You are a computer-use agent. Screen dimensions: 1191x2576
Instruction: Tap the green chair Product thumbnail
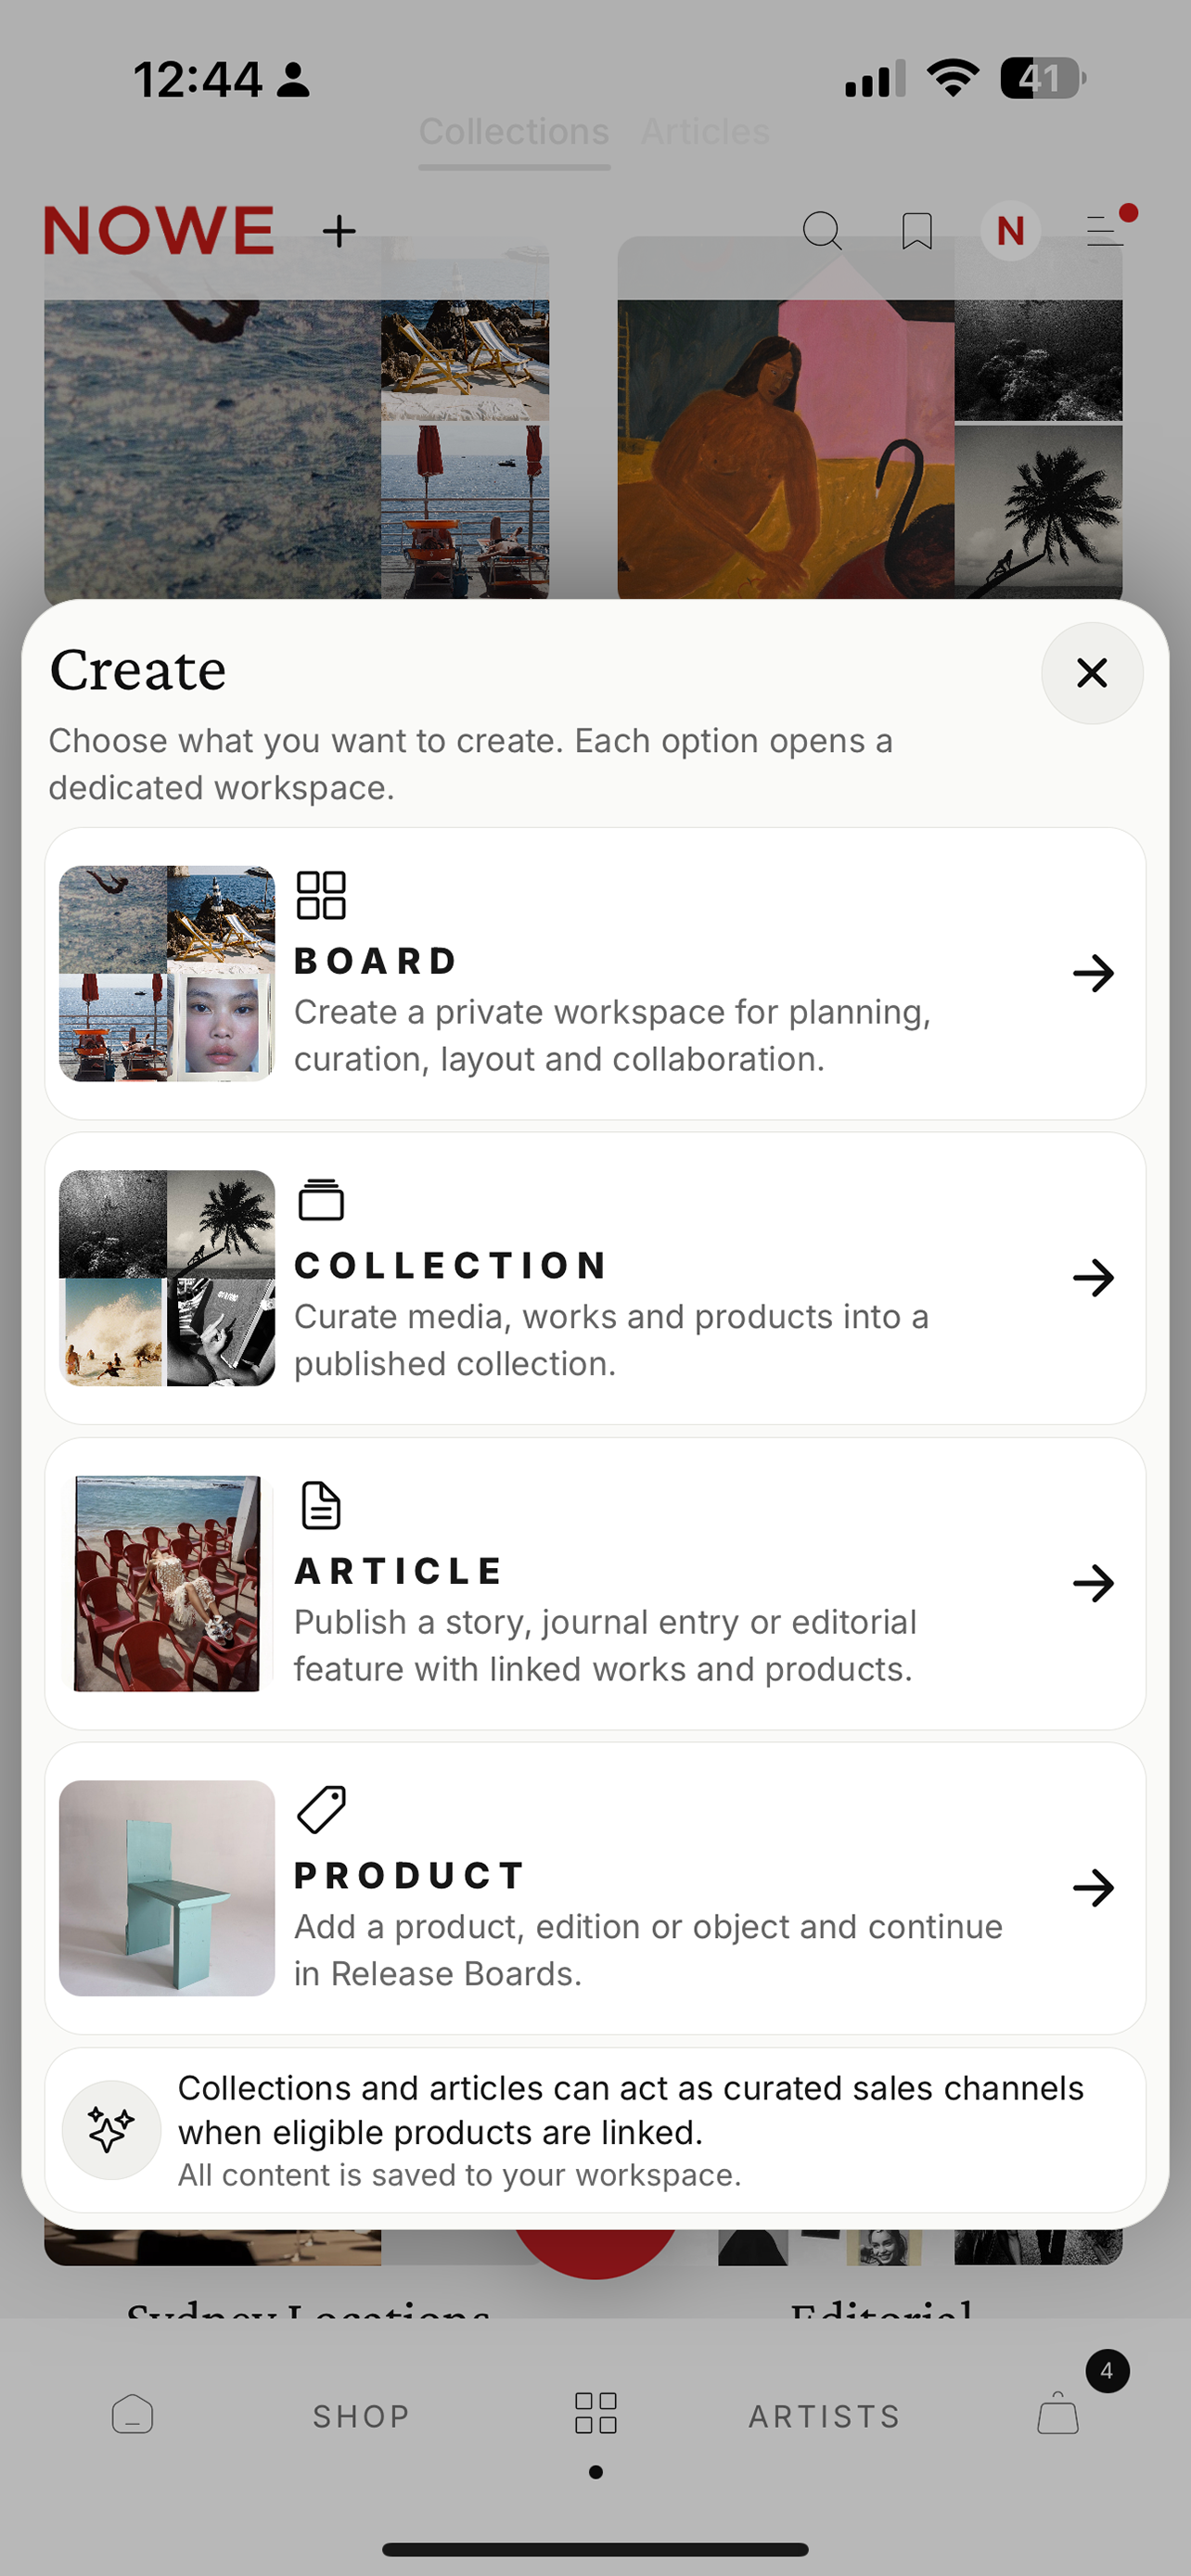coord(167,1888)
